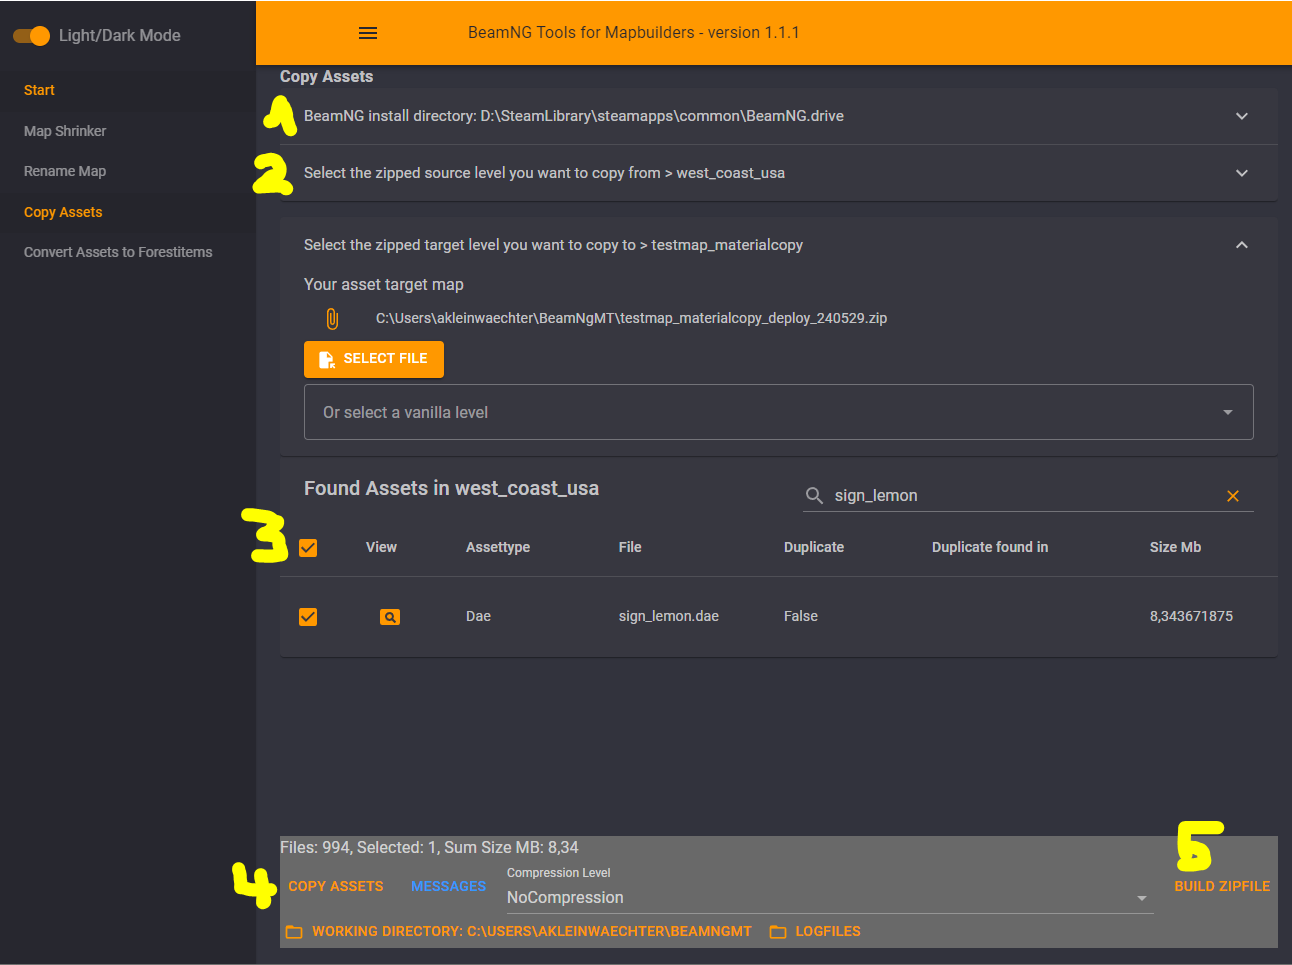Viewport: 1292px width, 965px height.
Task: Sort by the Duplicate column header
Action: pyautogui.click(x=814, y=548)
